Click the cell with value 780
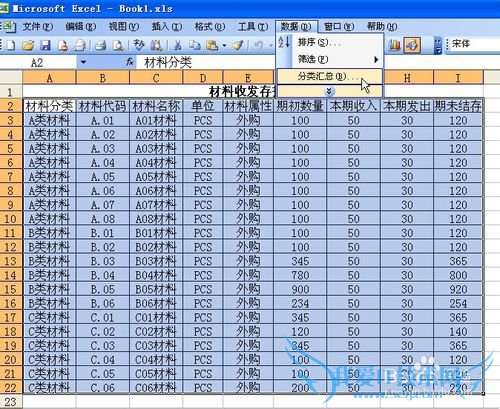500x409 pixels. (300, 275)
